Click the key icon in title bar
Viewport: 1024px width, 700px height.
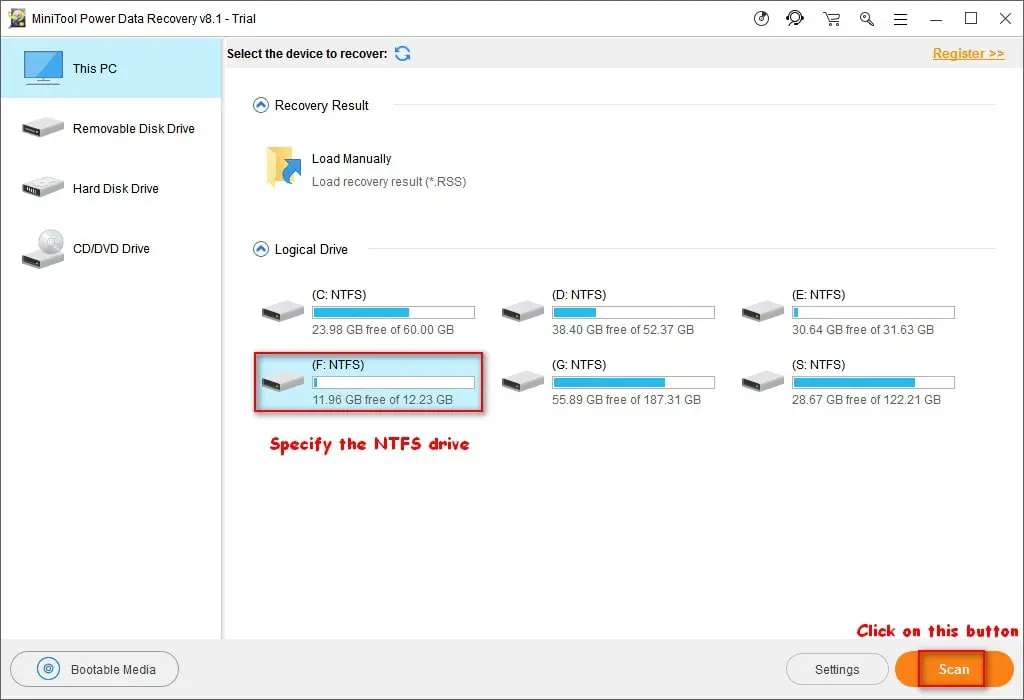point(867,19)
